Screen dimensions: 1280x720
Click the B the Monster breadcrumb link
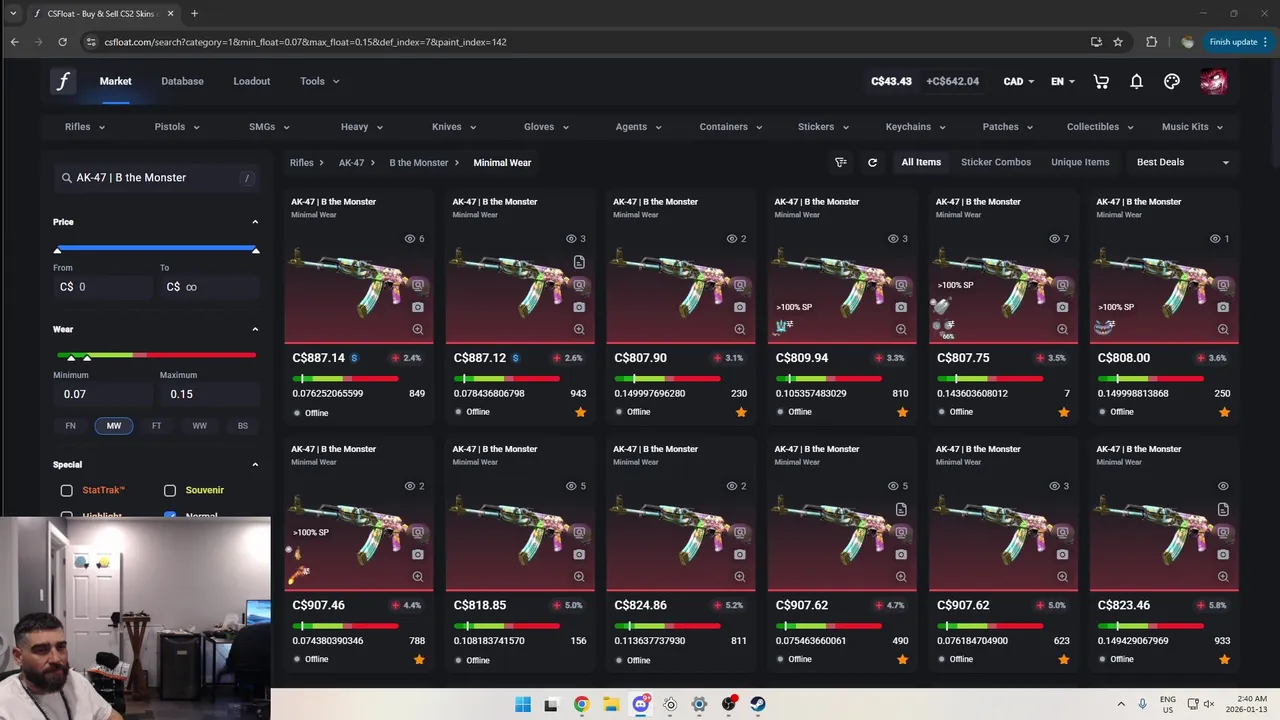tap(419, 162)
